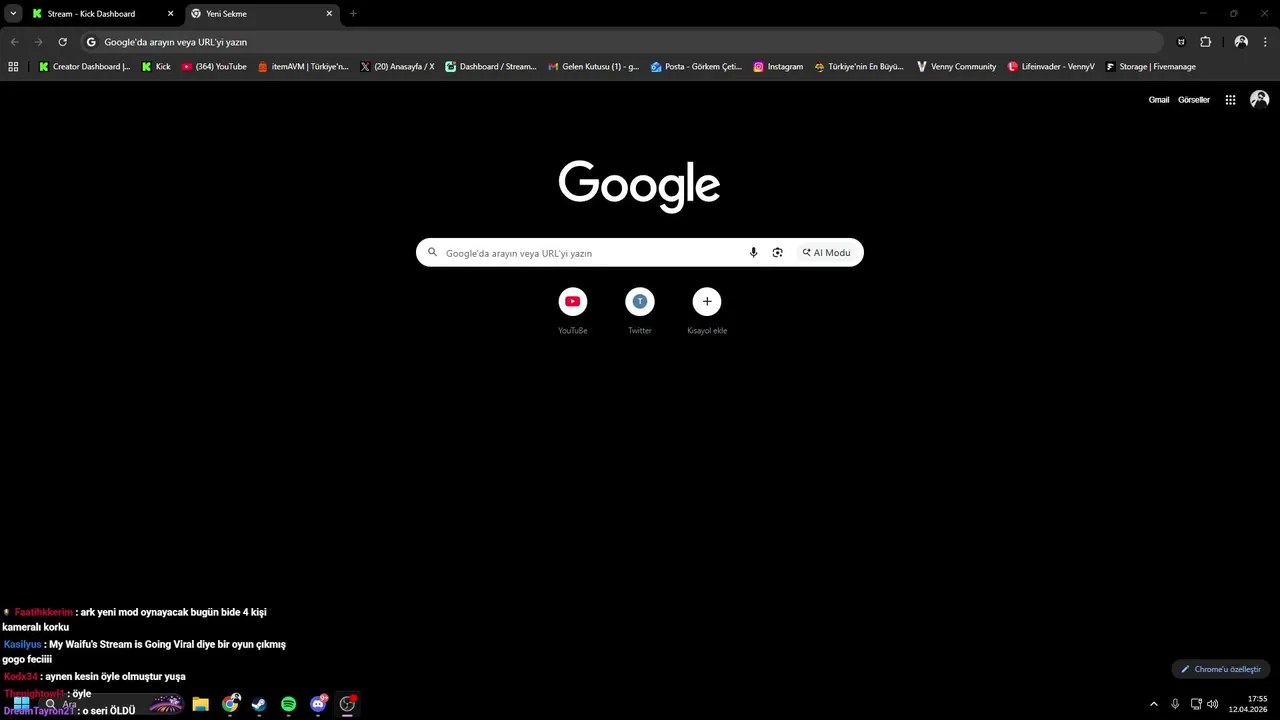Focus the Chrome address bar
This screenshot has width=1280, height=720.
click(x=622, y=42)
